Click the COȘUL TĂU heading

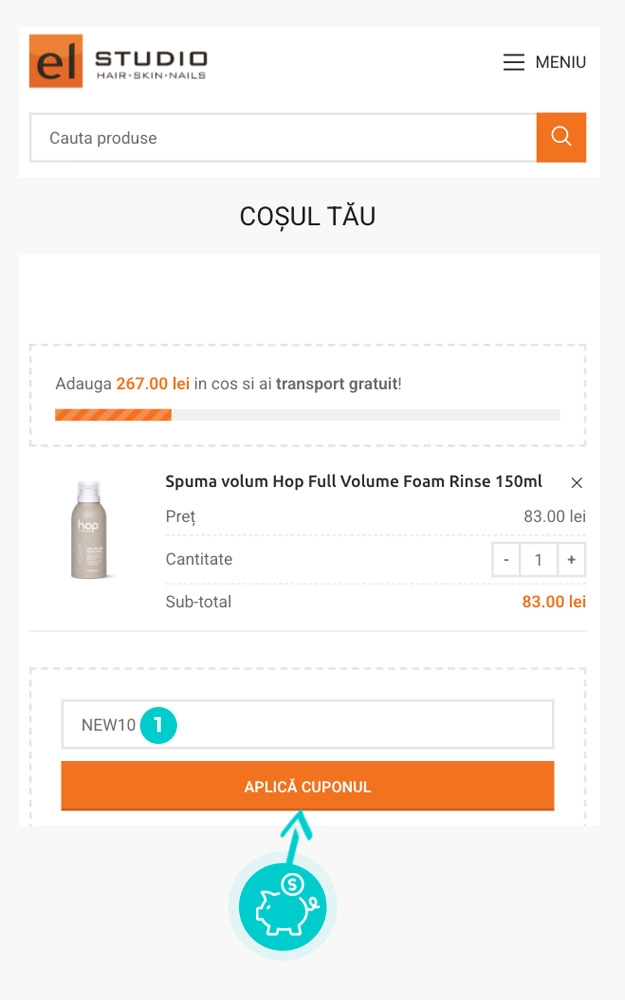pyautogui.click(x=307, y=216)
